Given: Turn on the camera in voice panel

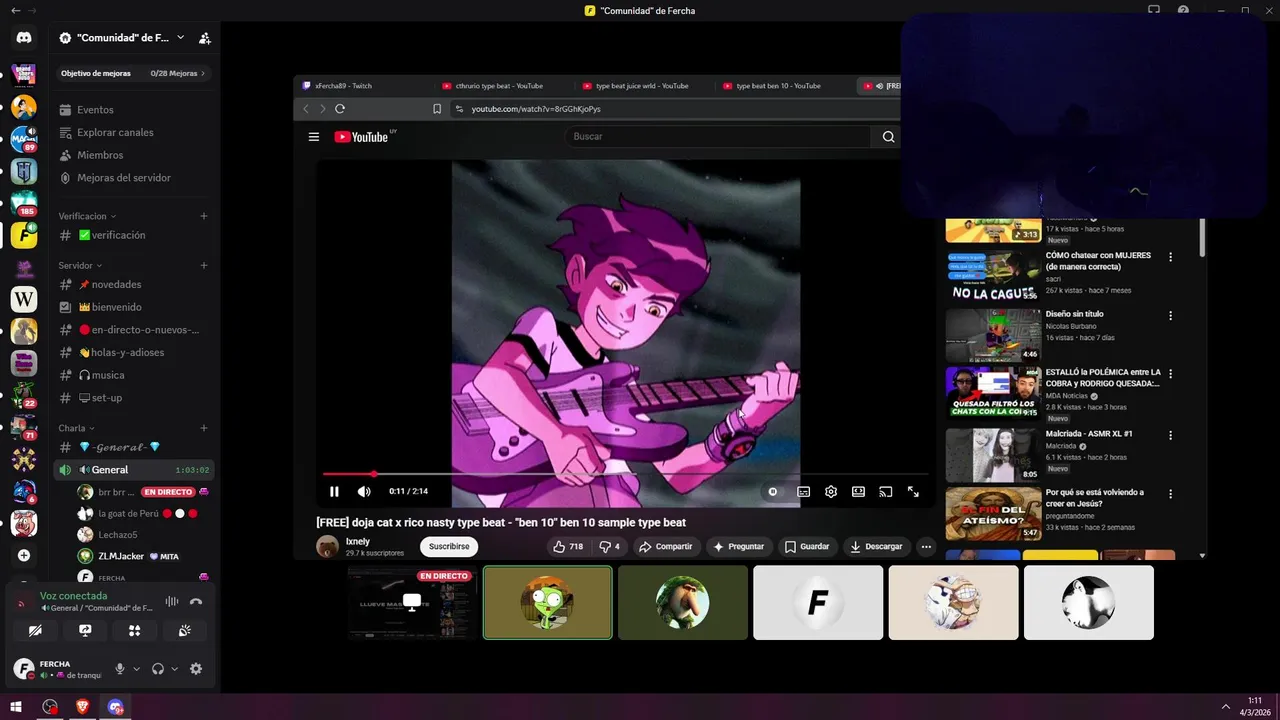Looking at the screenshot, I should pos(35,631).
